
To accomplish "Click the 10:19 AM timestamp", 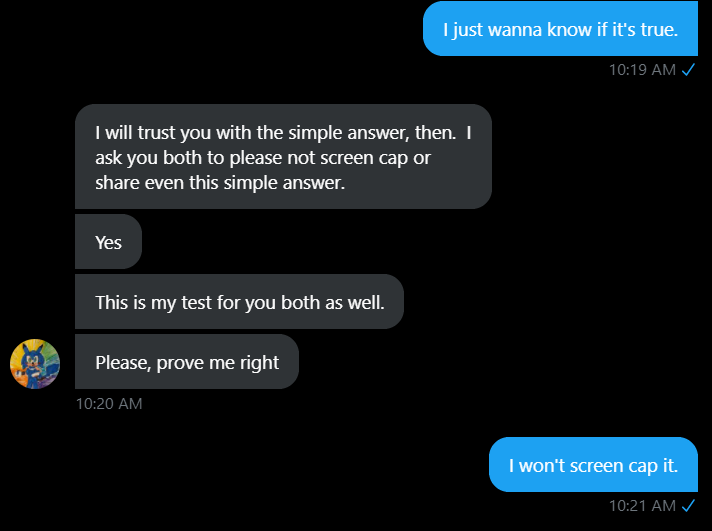I will (x=642, y=69).
